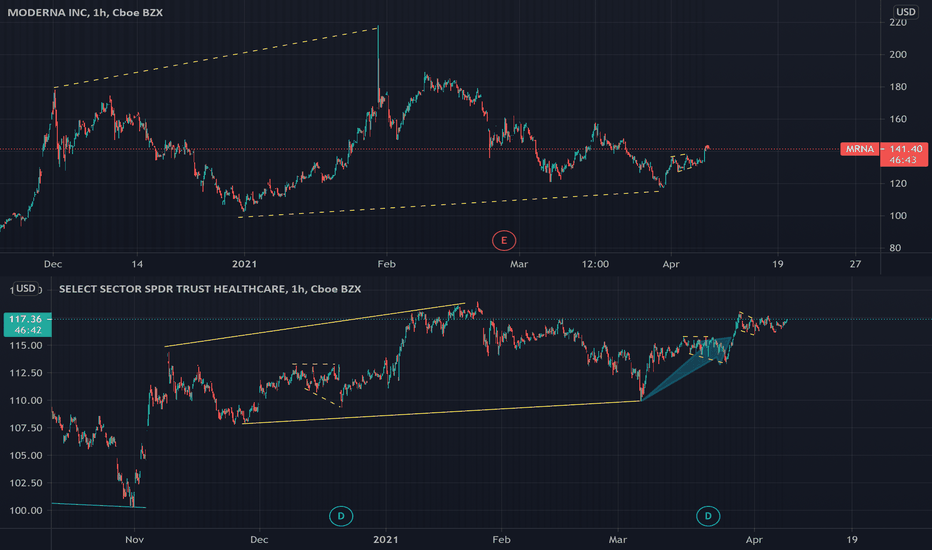Click the 220 price axis label
932x550 pixels.
[x=898, y=23]
